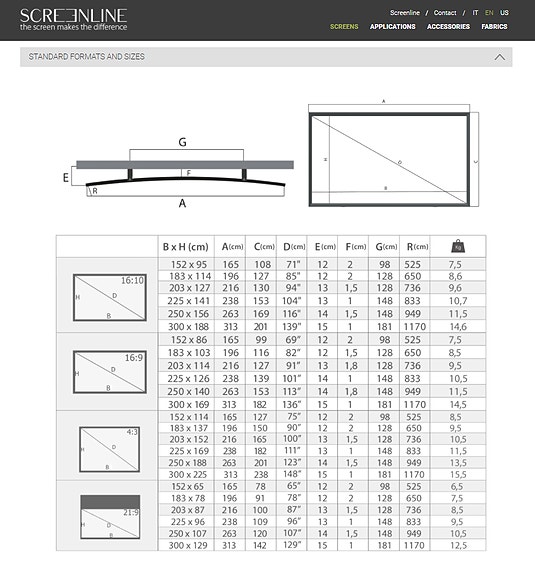
Task: Click the front-view screen frame diagram
Action: pyautogui.click(x=393, y=154)
